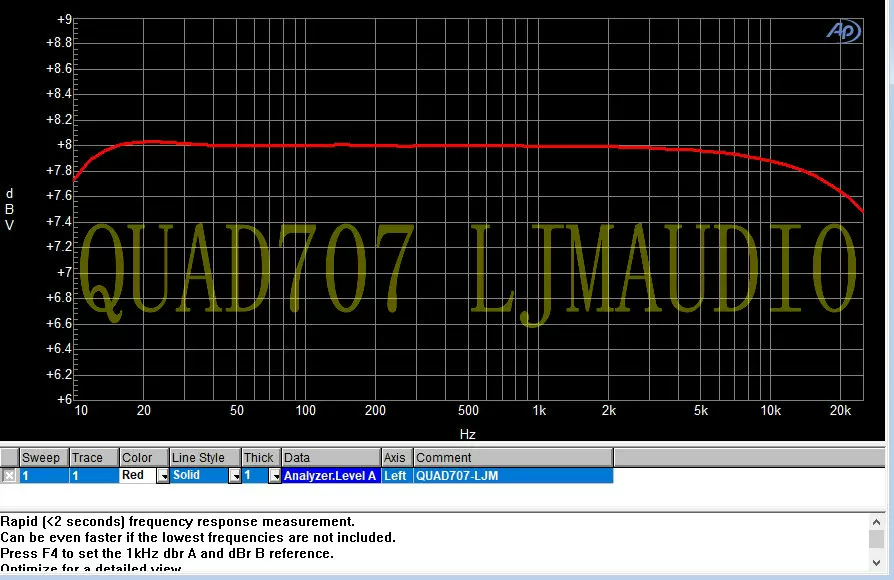Image resolution: width=894 pixels, height=580 pixels.
Task: Click the AP logo on the graph
Action: [x=844, y=31]
